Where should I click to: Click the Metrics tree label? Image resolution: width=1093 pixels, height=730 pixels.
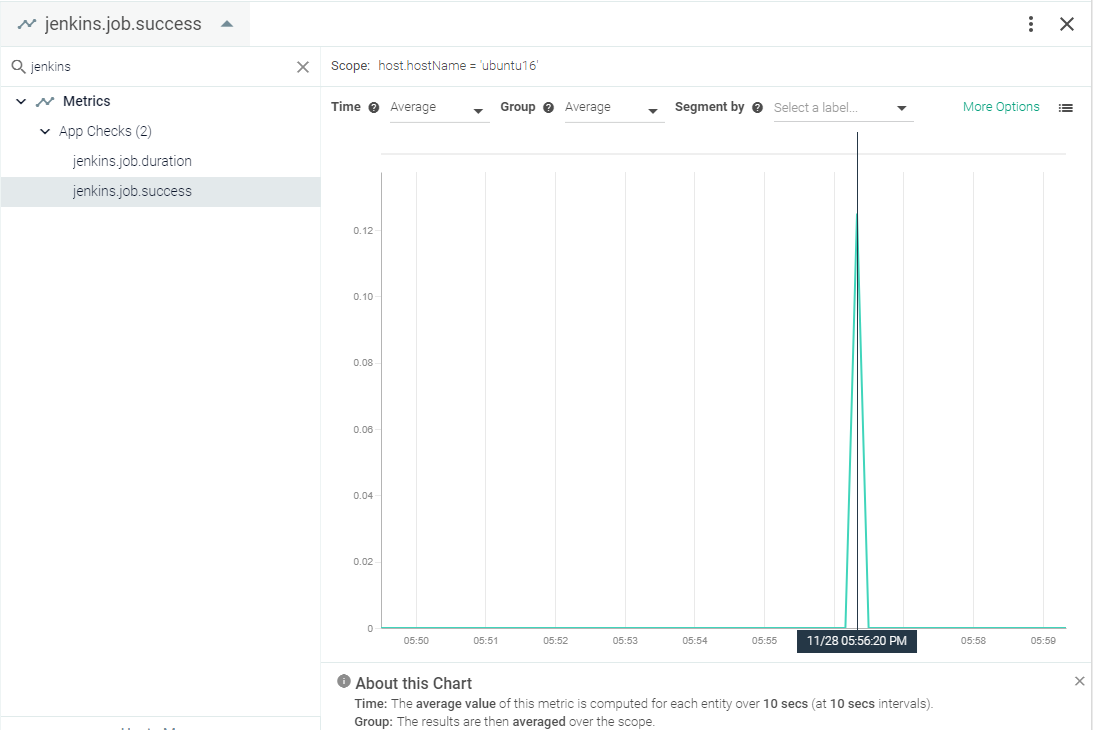pos(86,102)
